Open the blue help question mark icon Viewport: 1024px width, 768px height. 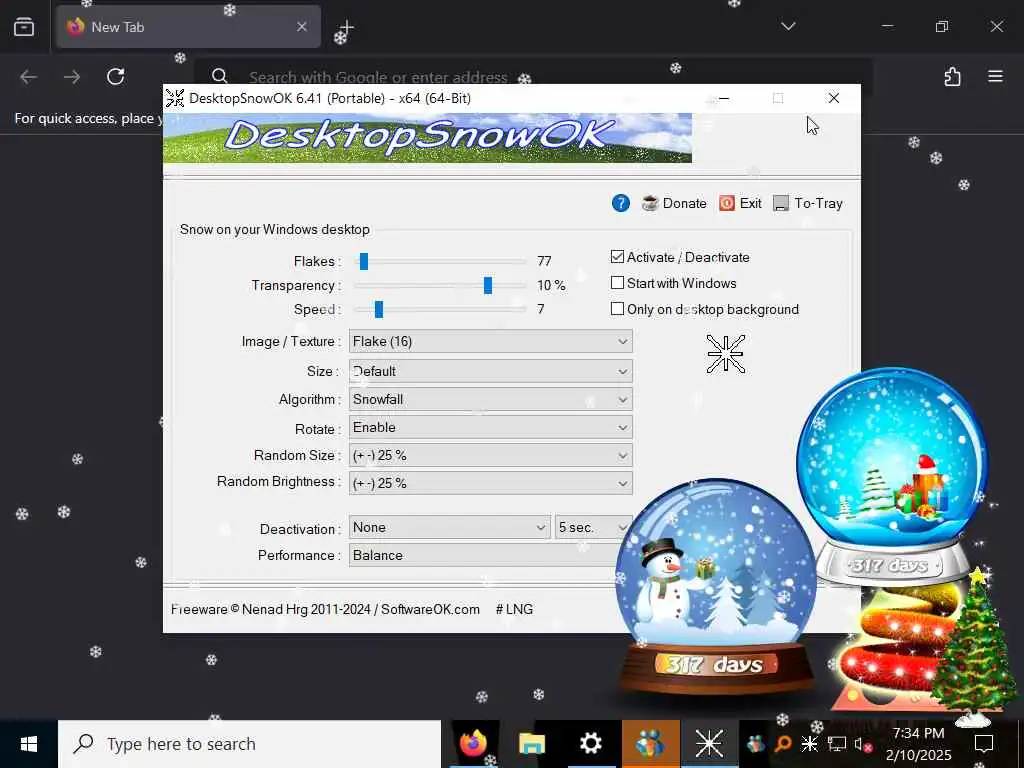pos(620,203)
